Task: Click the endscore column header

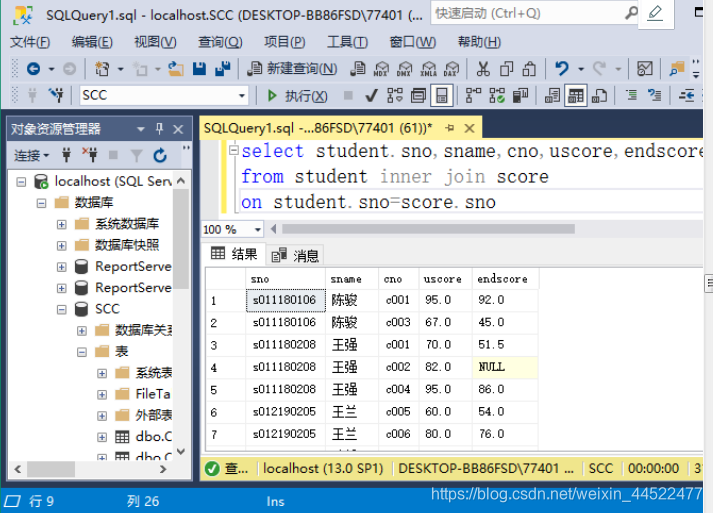Action: click(x=505, y=279)
